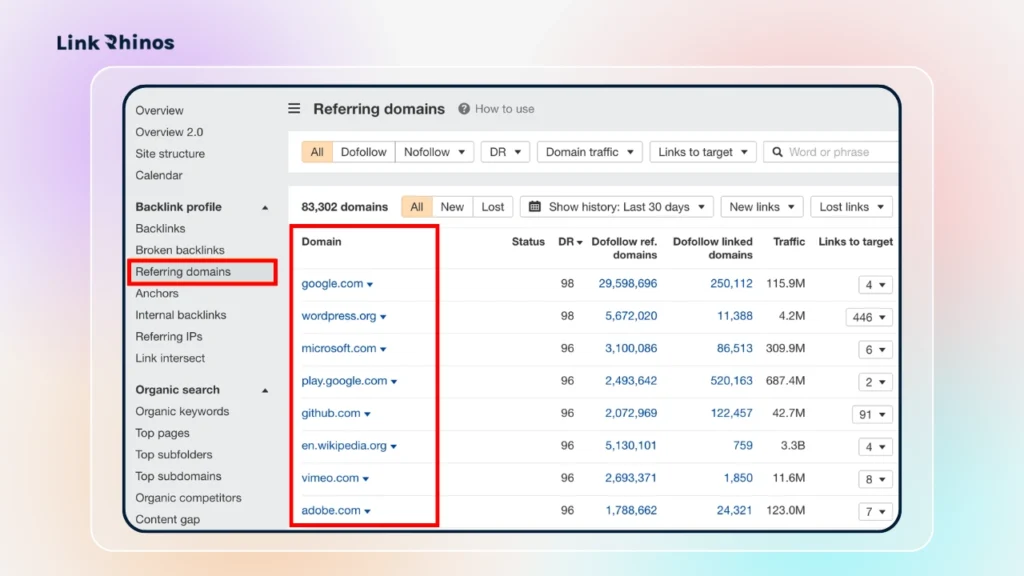Open Organic keywords in the sidebar
Viewport: 1024px width, 576px height.
[182, 411]
